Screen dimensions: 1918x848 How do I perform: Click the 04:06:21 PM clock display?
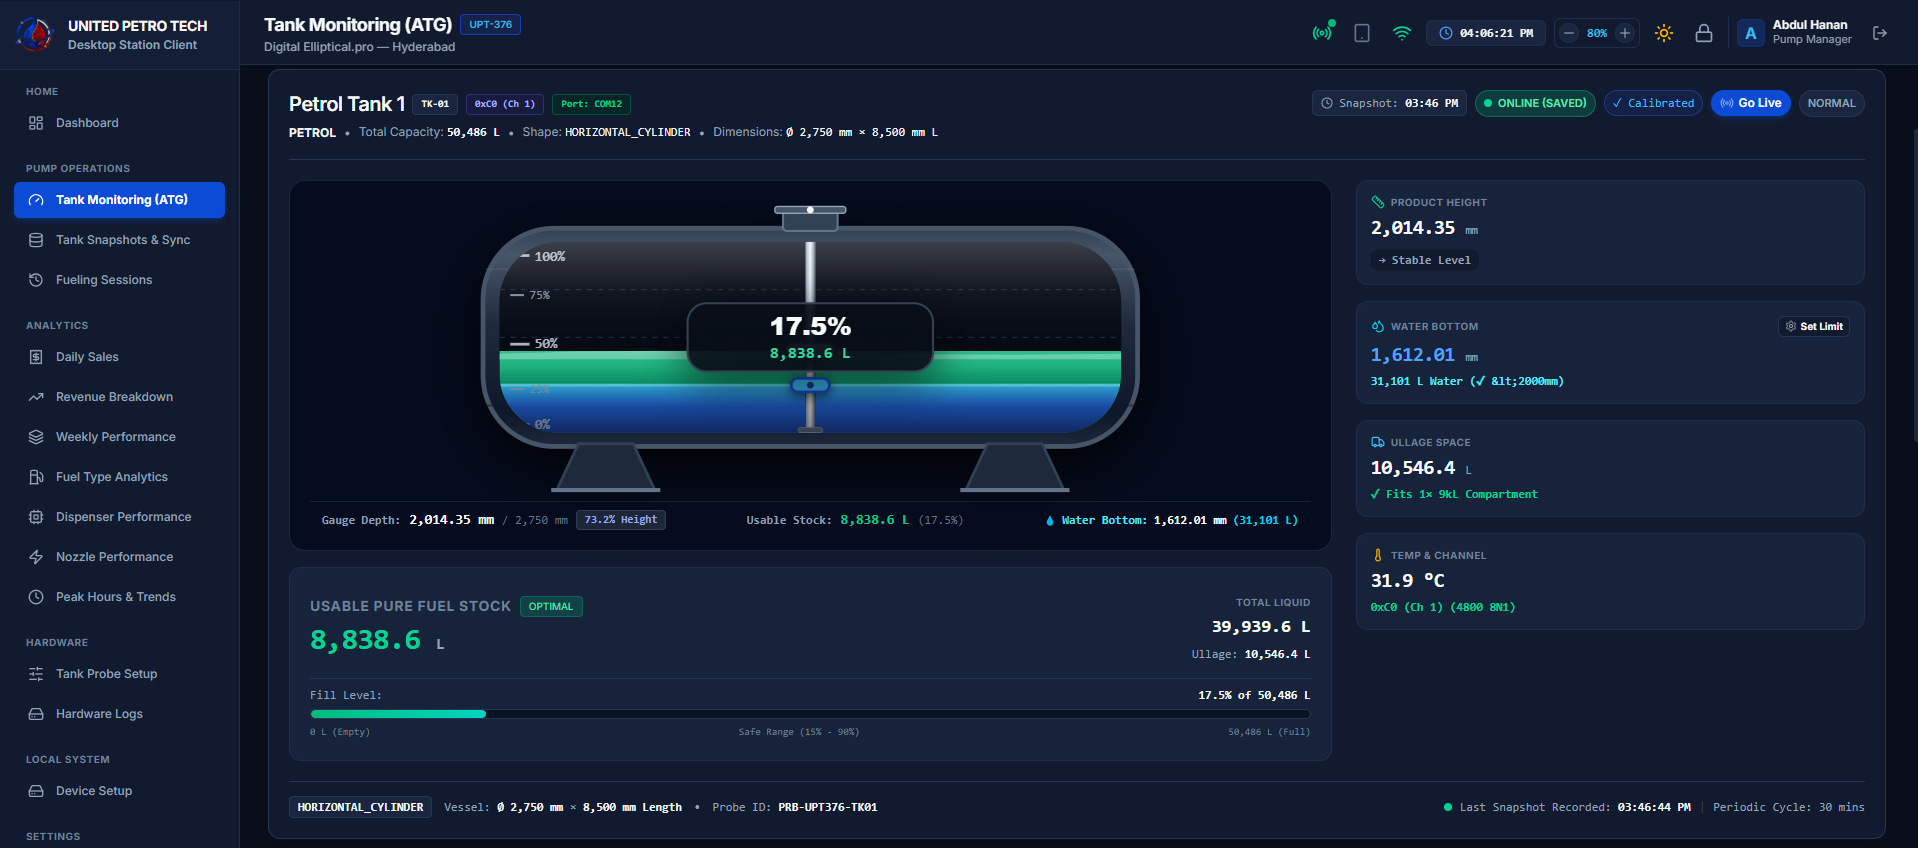point(1486,33)
